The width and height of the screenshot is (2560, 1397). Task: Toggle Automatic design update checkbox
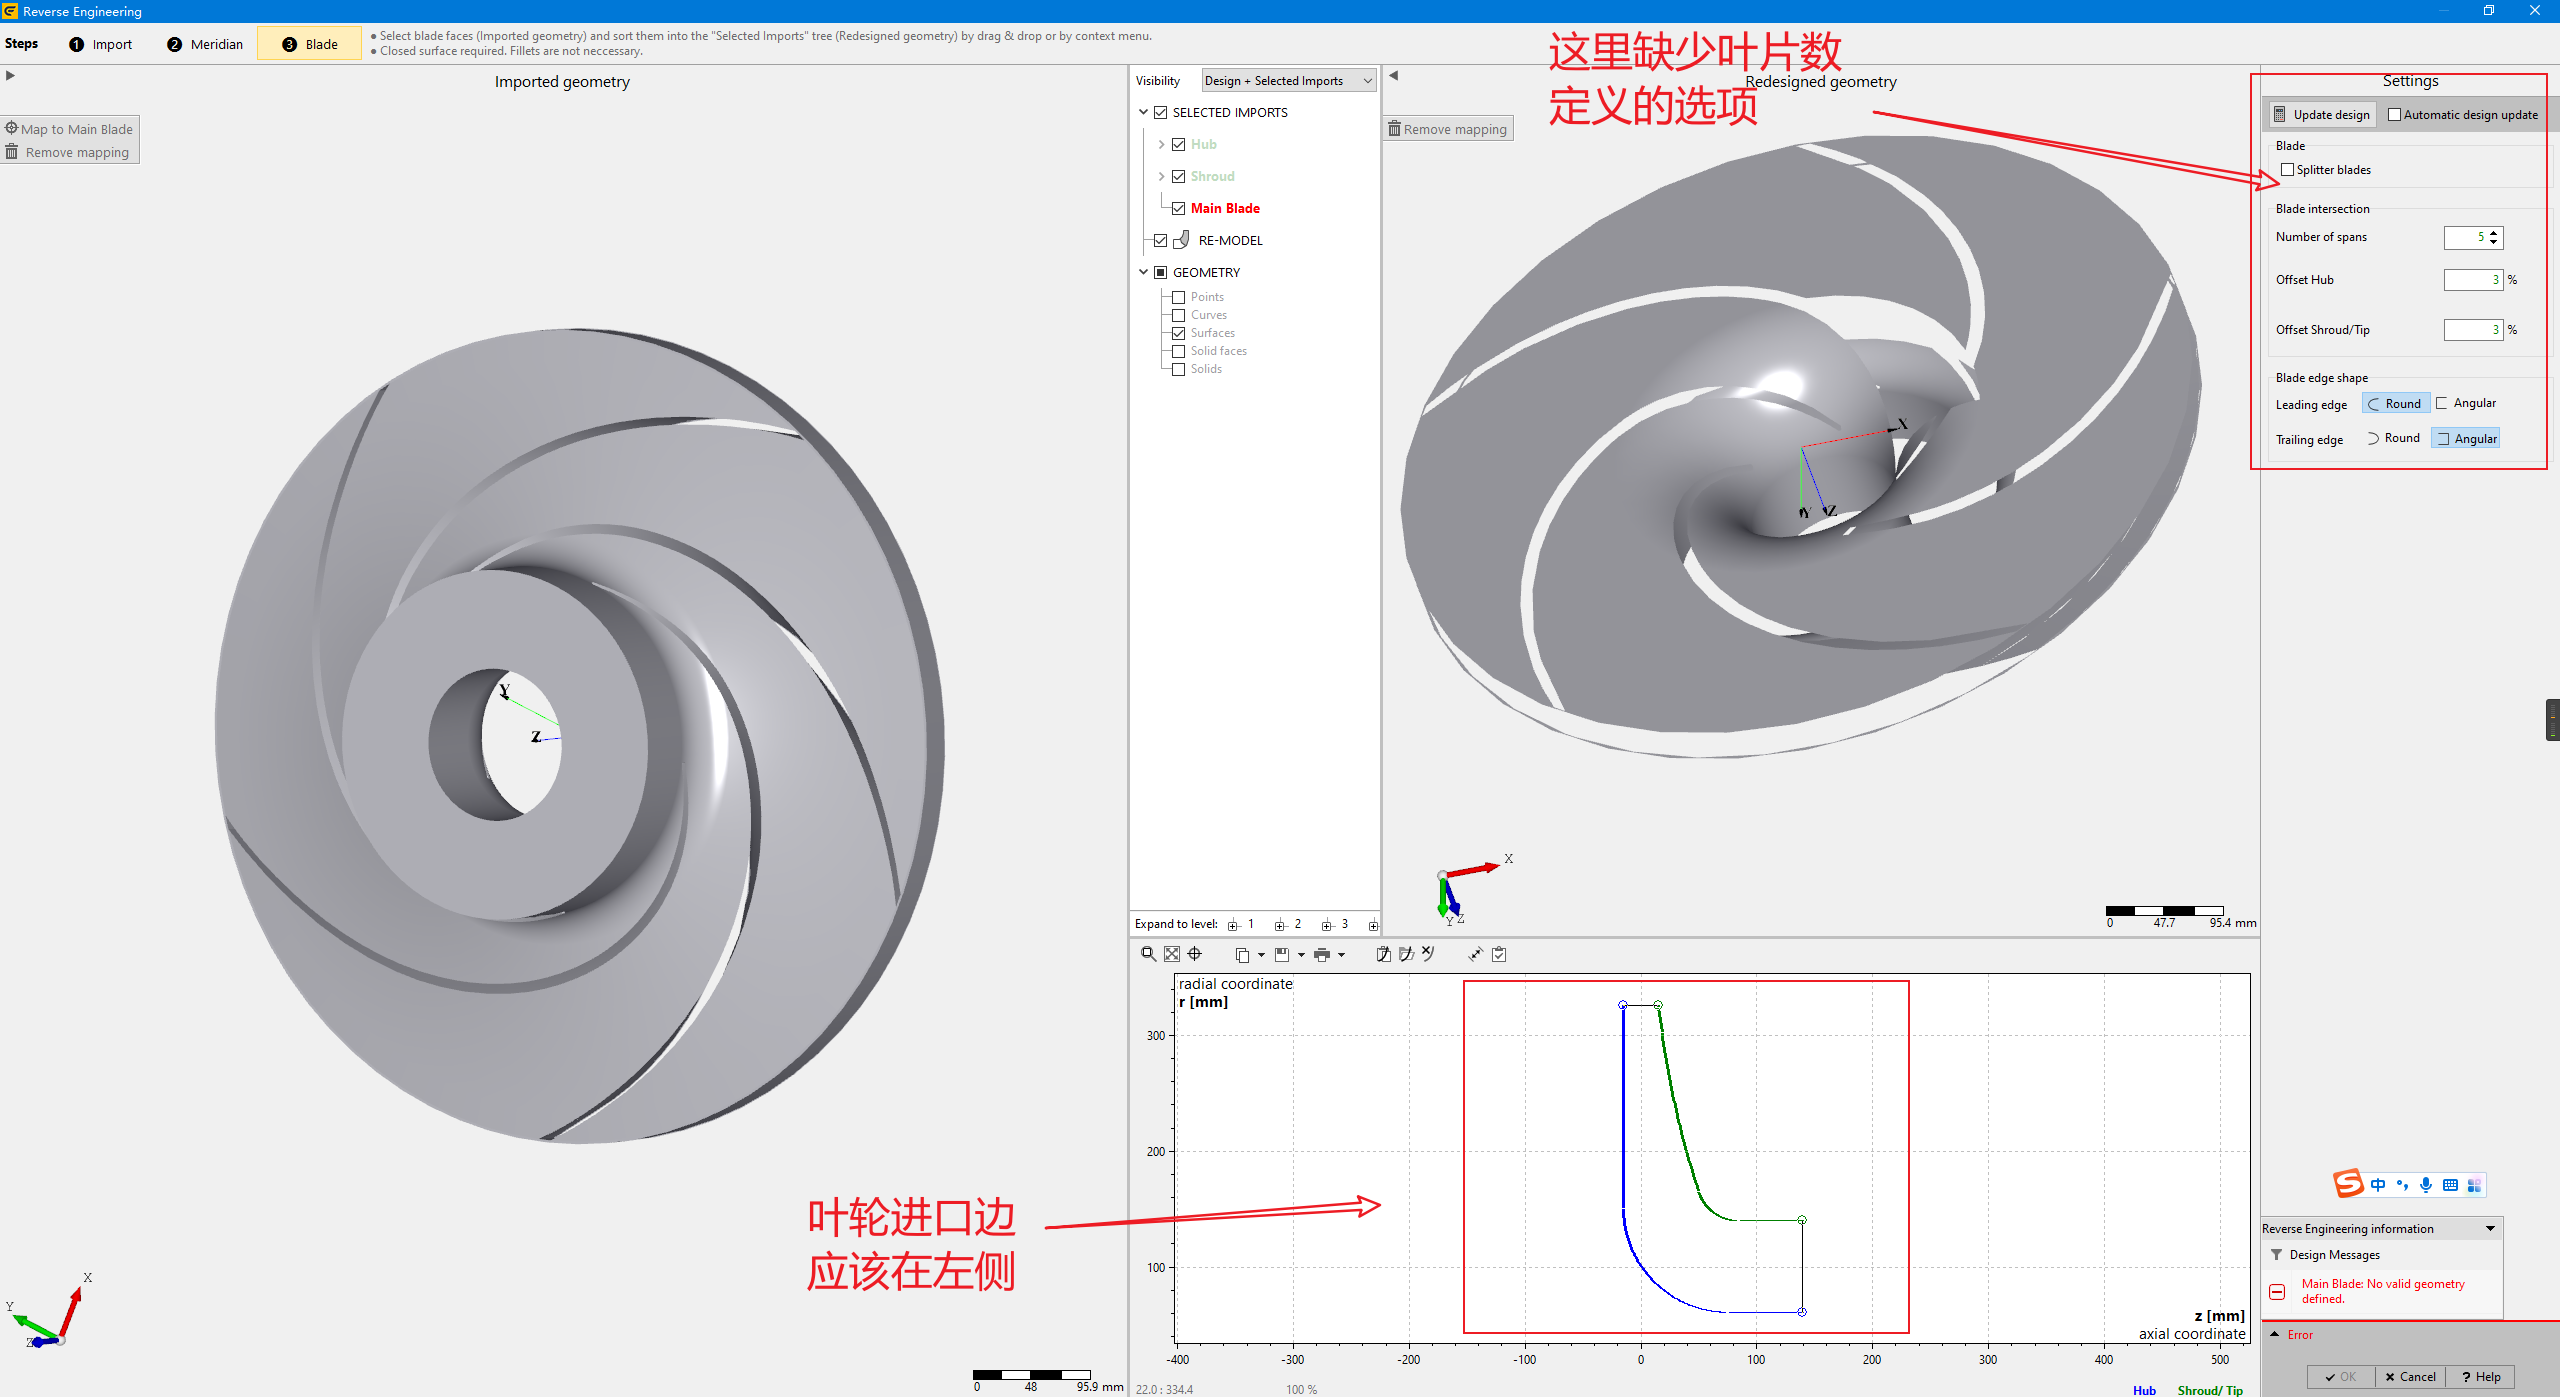pyautogui.click(x=2394, y=115)
